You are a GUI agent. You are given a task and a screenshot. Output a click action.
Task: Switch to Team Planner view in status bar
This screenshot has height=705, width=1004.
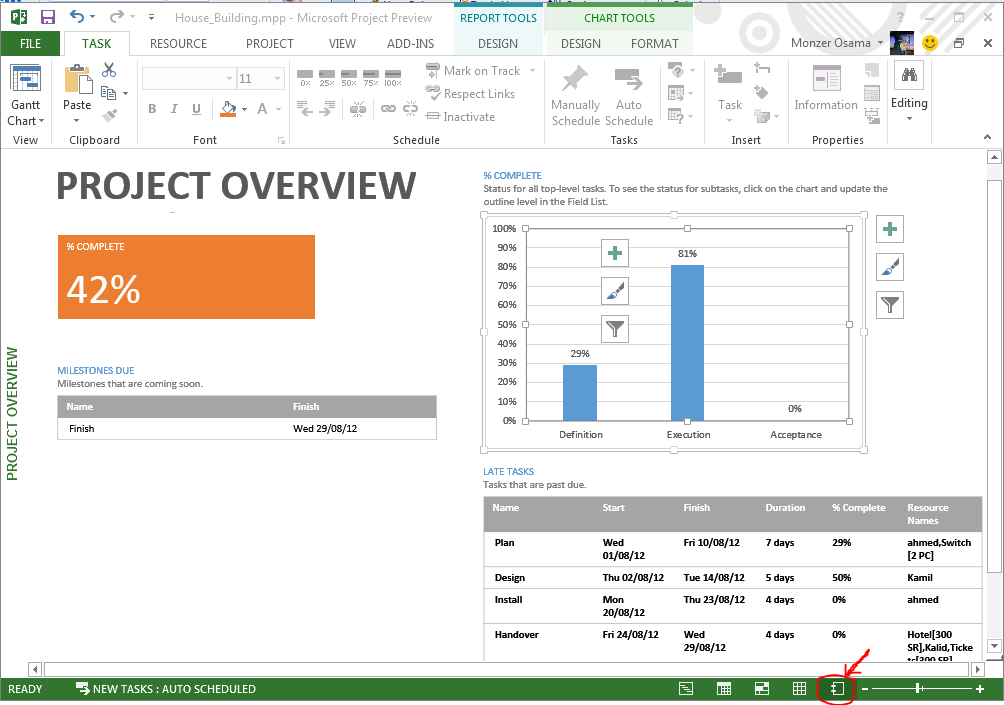coord(761,689)
